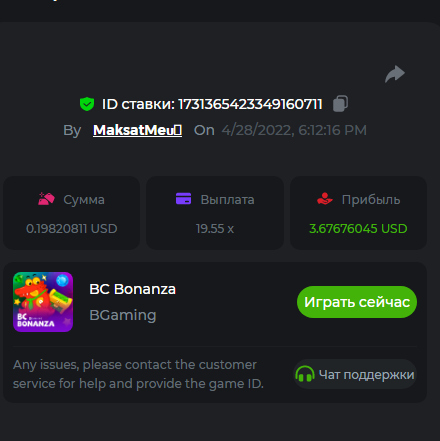Click the share arrow icon
Viewport: 440px width, 441px height.
[x=395, y=74]
